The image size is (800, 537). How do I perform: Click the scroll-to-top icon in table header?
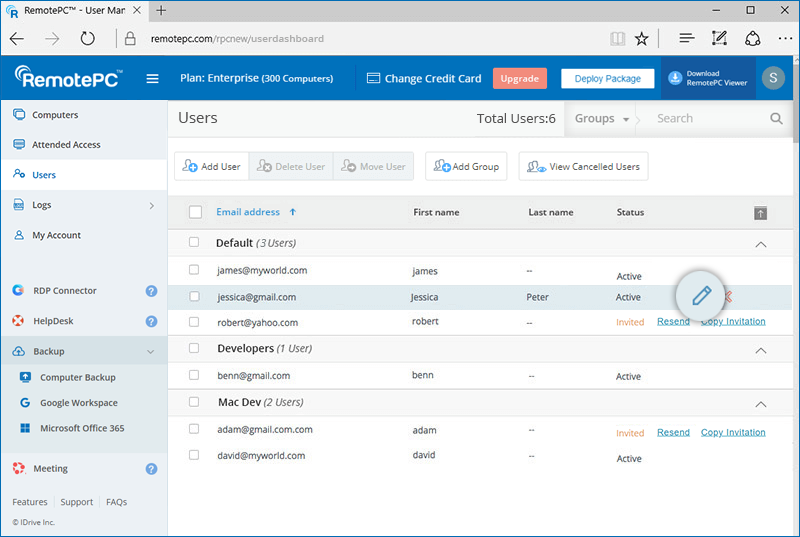pos(760,213)
